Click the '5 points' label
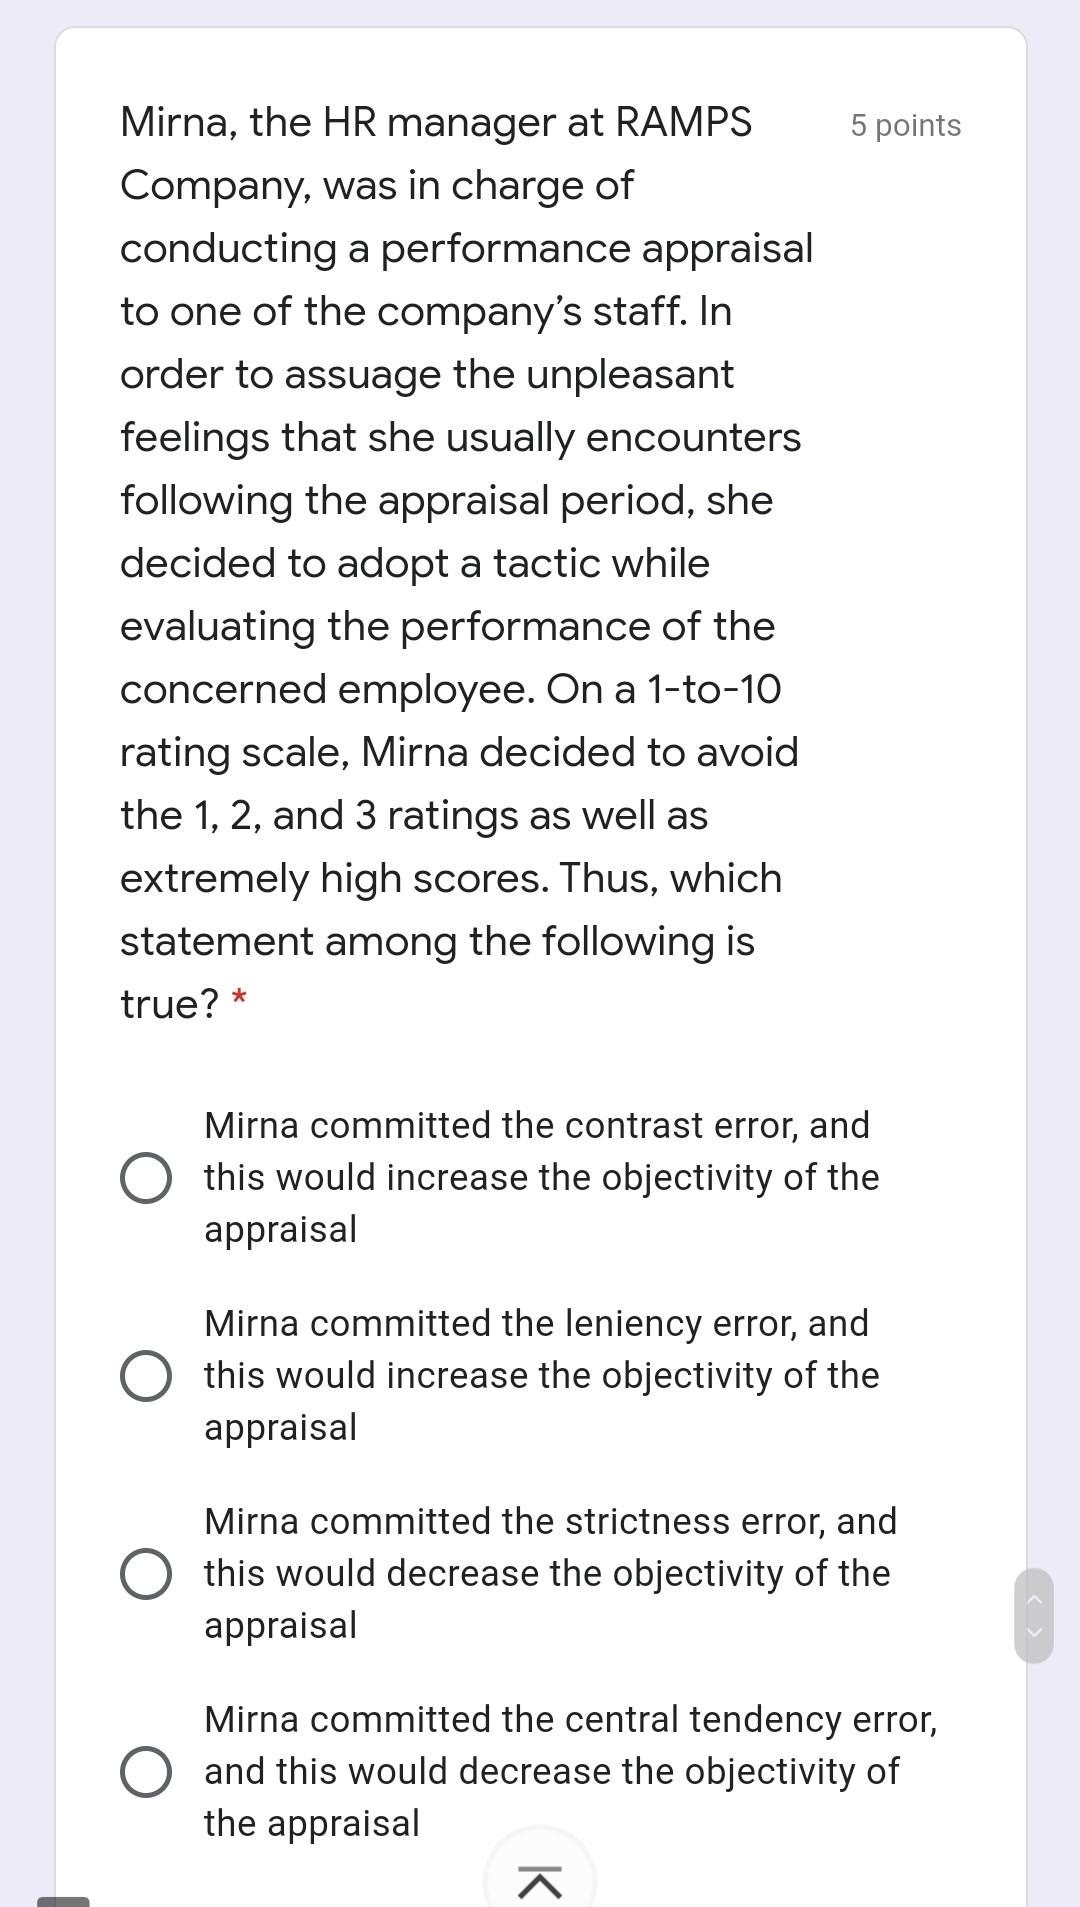The height and width of the screenshot is (1907, 1080). click(904, 124)
